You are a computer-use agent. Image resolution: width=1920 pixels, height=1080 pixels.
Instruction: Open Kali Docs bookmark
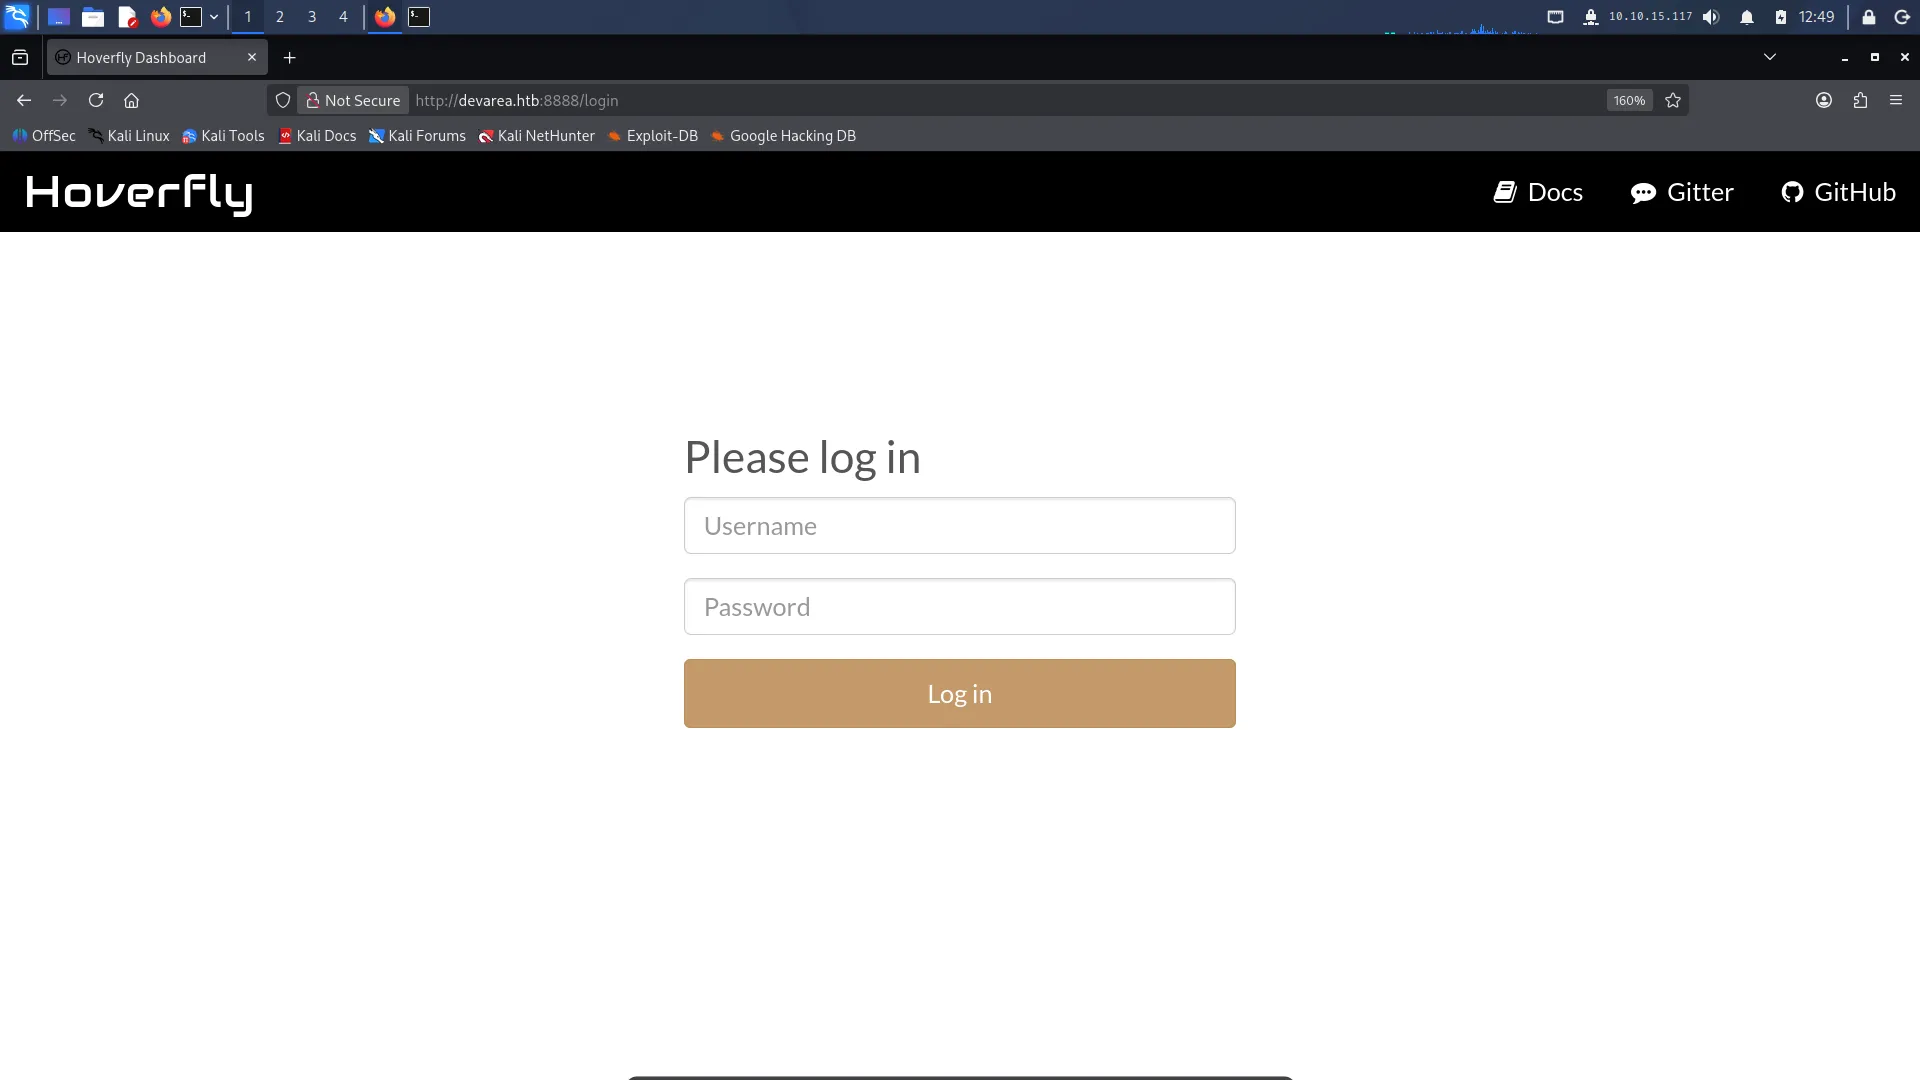317,136
